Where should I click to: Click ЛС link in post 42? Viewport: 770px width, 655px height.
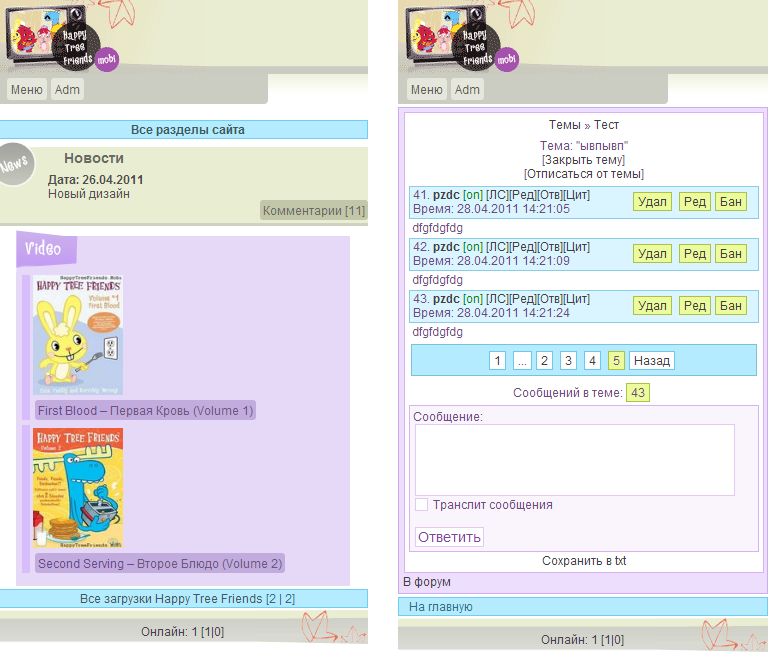click(497, 247)
